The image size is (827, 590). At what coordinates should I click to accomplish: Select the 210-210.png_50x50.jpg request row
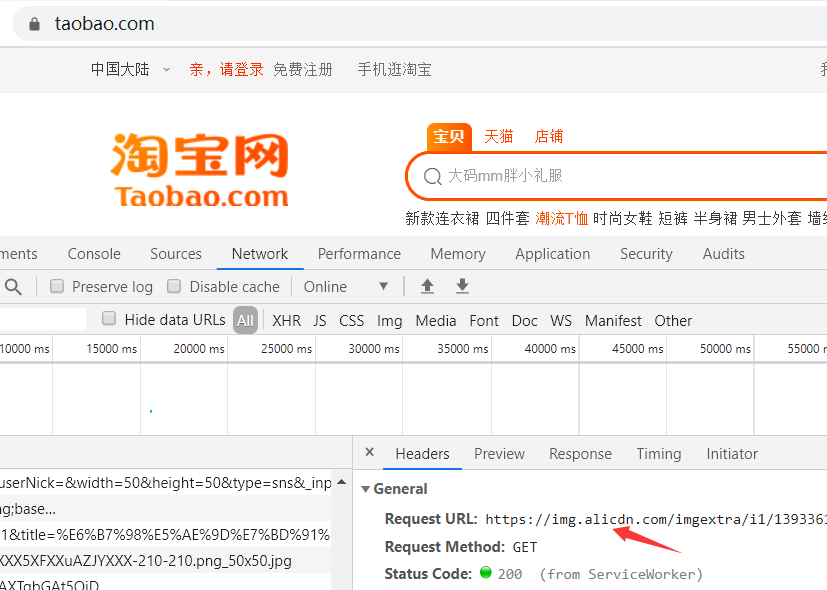pos(166,560)
